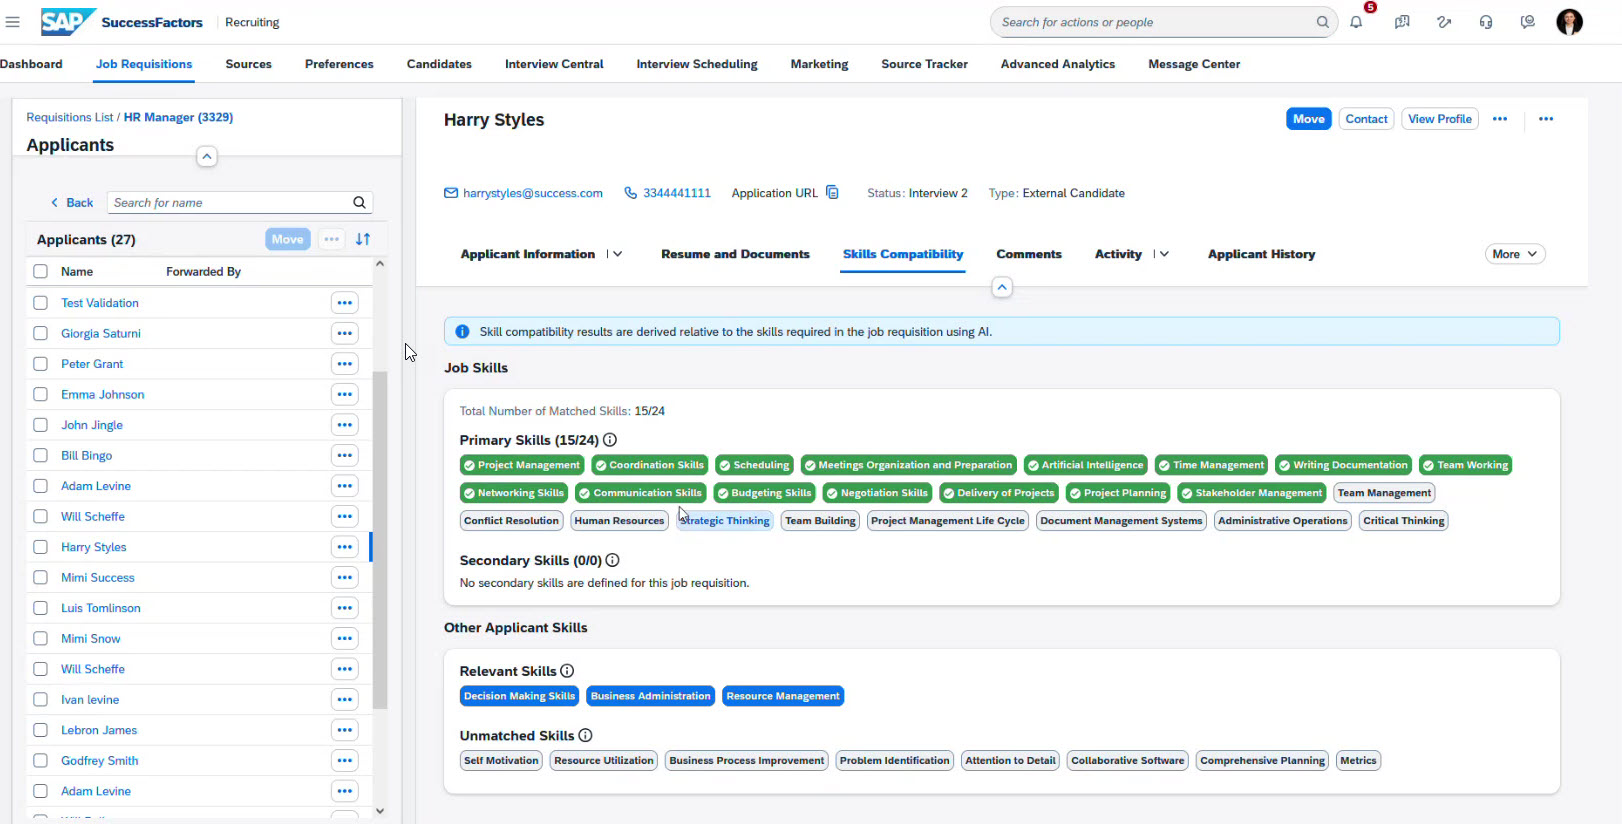Toggle the select-all applicants checkbox
This screenshot has width=1622, height=824.
[41, 272]
